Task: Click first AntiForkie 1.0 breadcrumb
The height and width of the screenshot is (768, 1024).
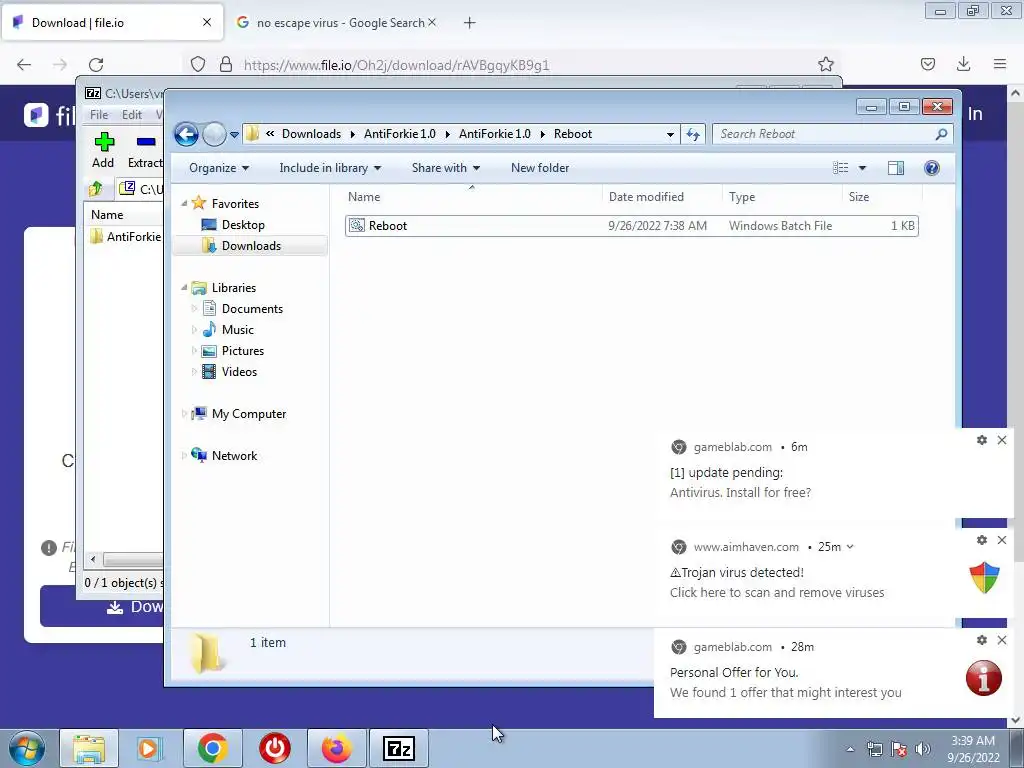Action: coord(400,134)
